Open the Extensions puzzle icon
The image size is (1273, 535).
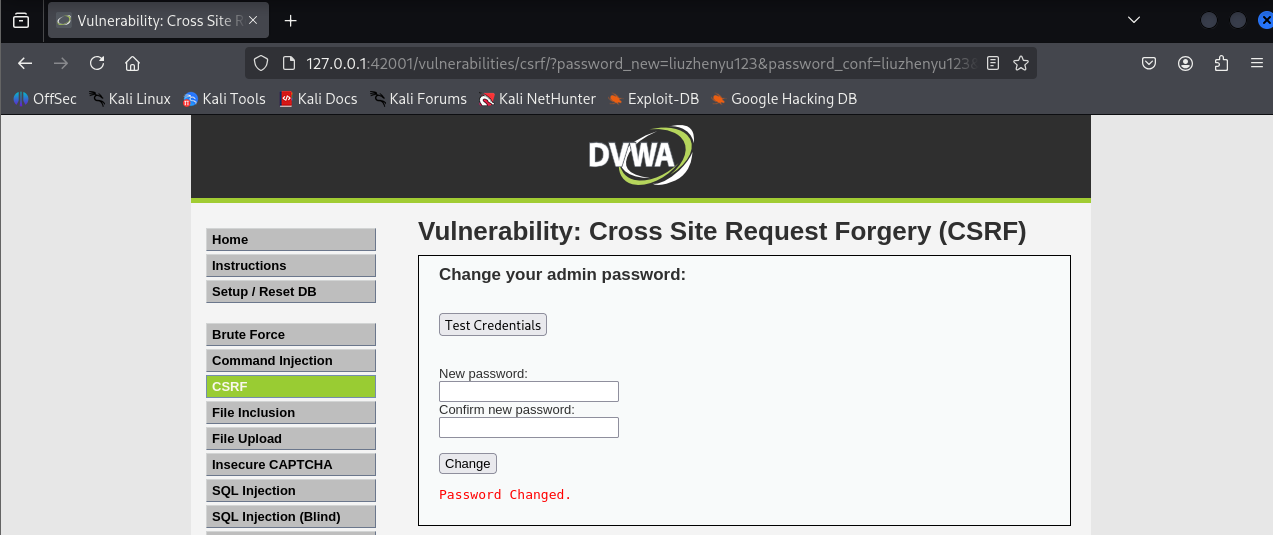pyautogui.click(x=1221, y=63)
